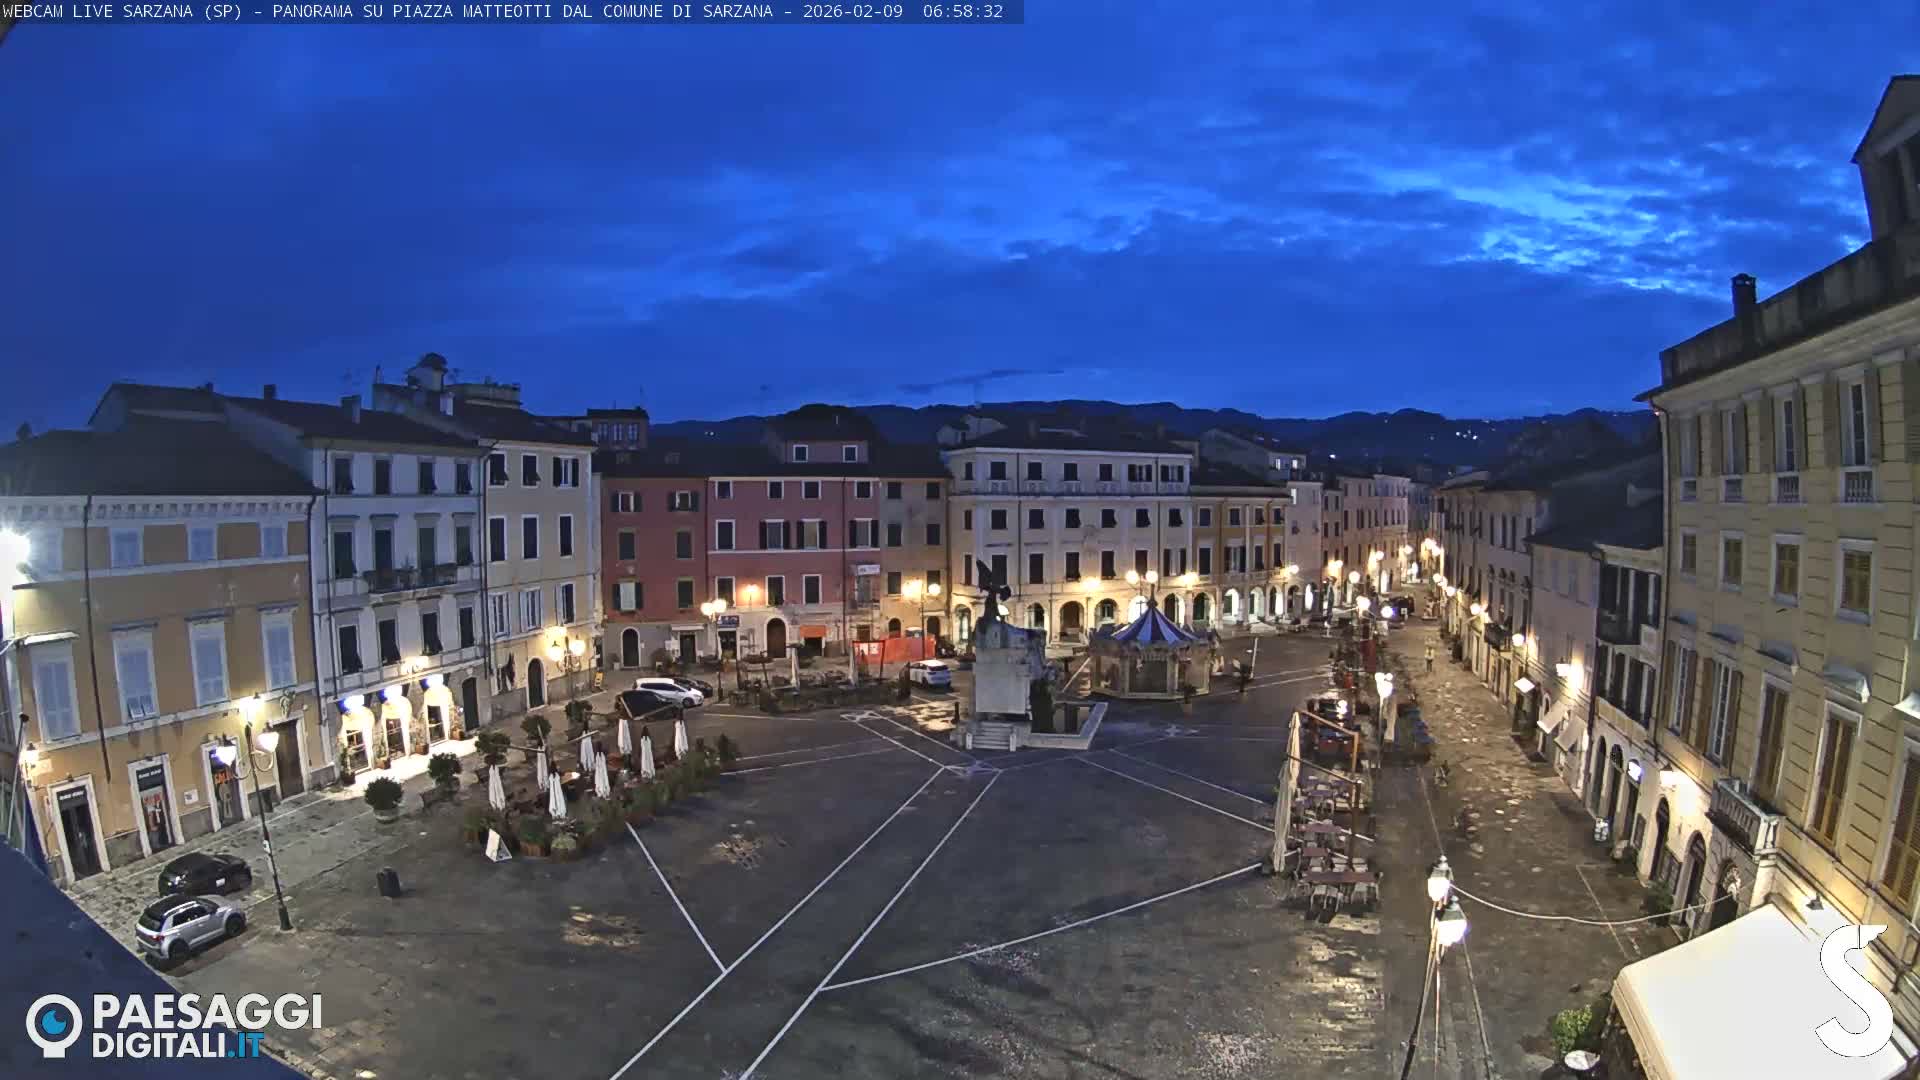Click the white S emblem logo
This screenshot has width=1920, height=1080.
tap(1853, 989)
